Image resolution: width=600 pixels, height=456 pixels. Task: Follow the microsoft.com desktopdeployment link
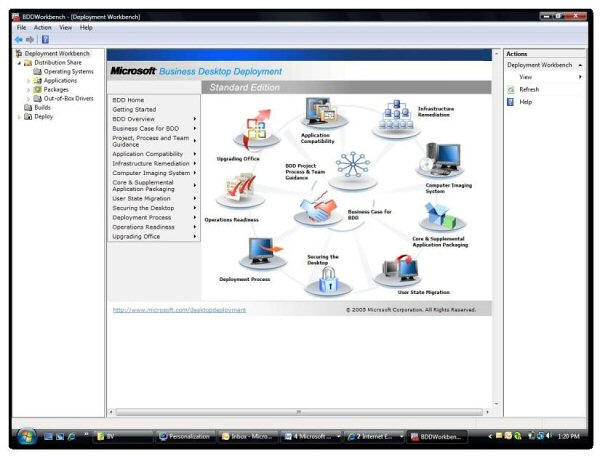click(x=179, y=310)
